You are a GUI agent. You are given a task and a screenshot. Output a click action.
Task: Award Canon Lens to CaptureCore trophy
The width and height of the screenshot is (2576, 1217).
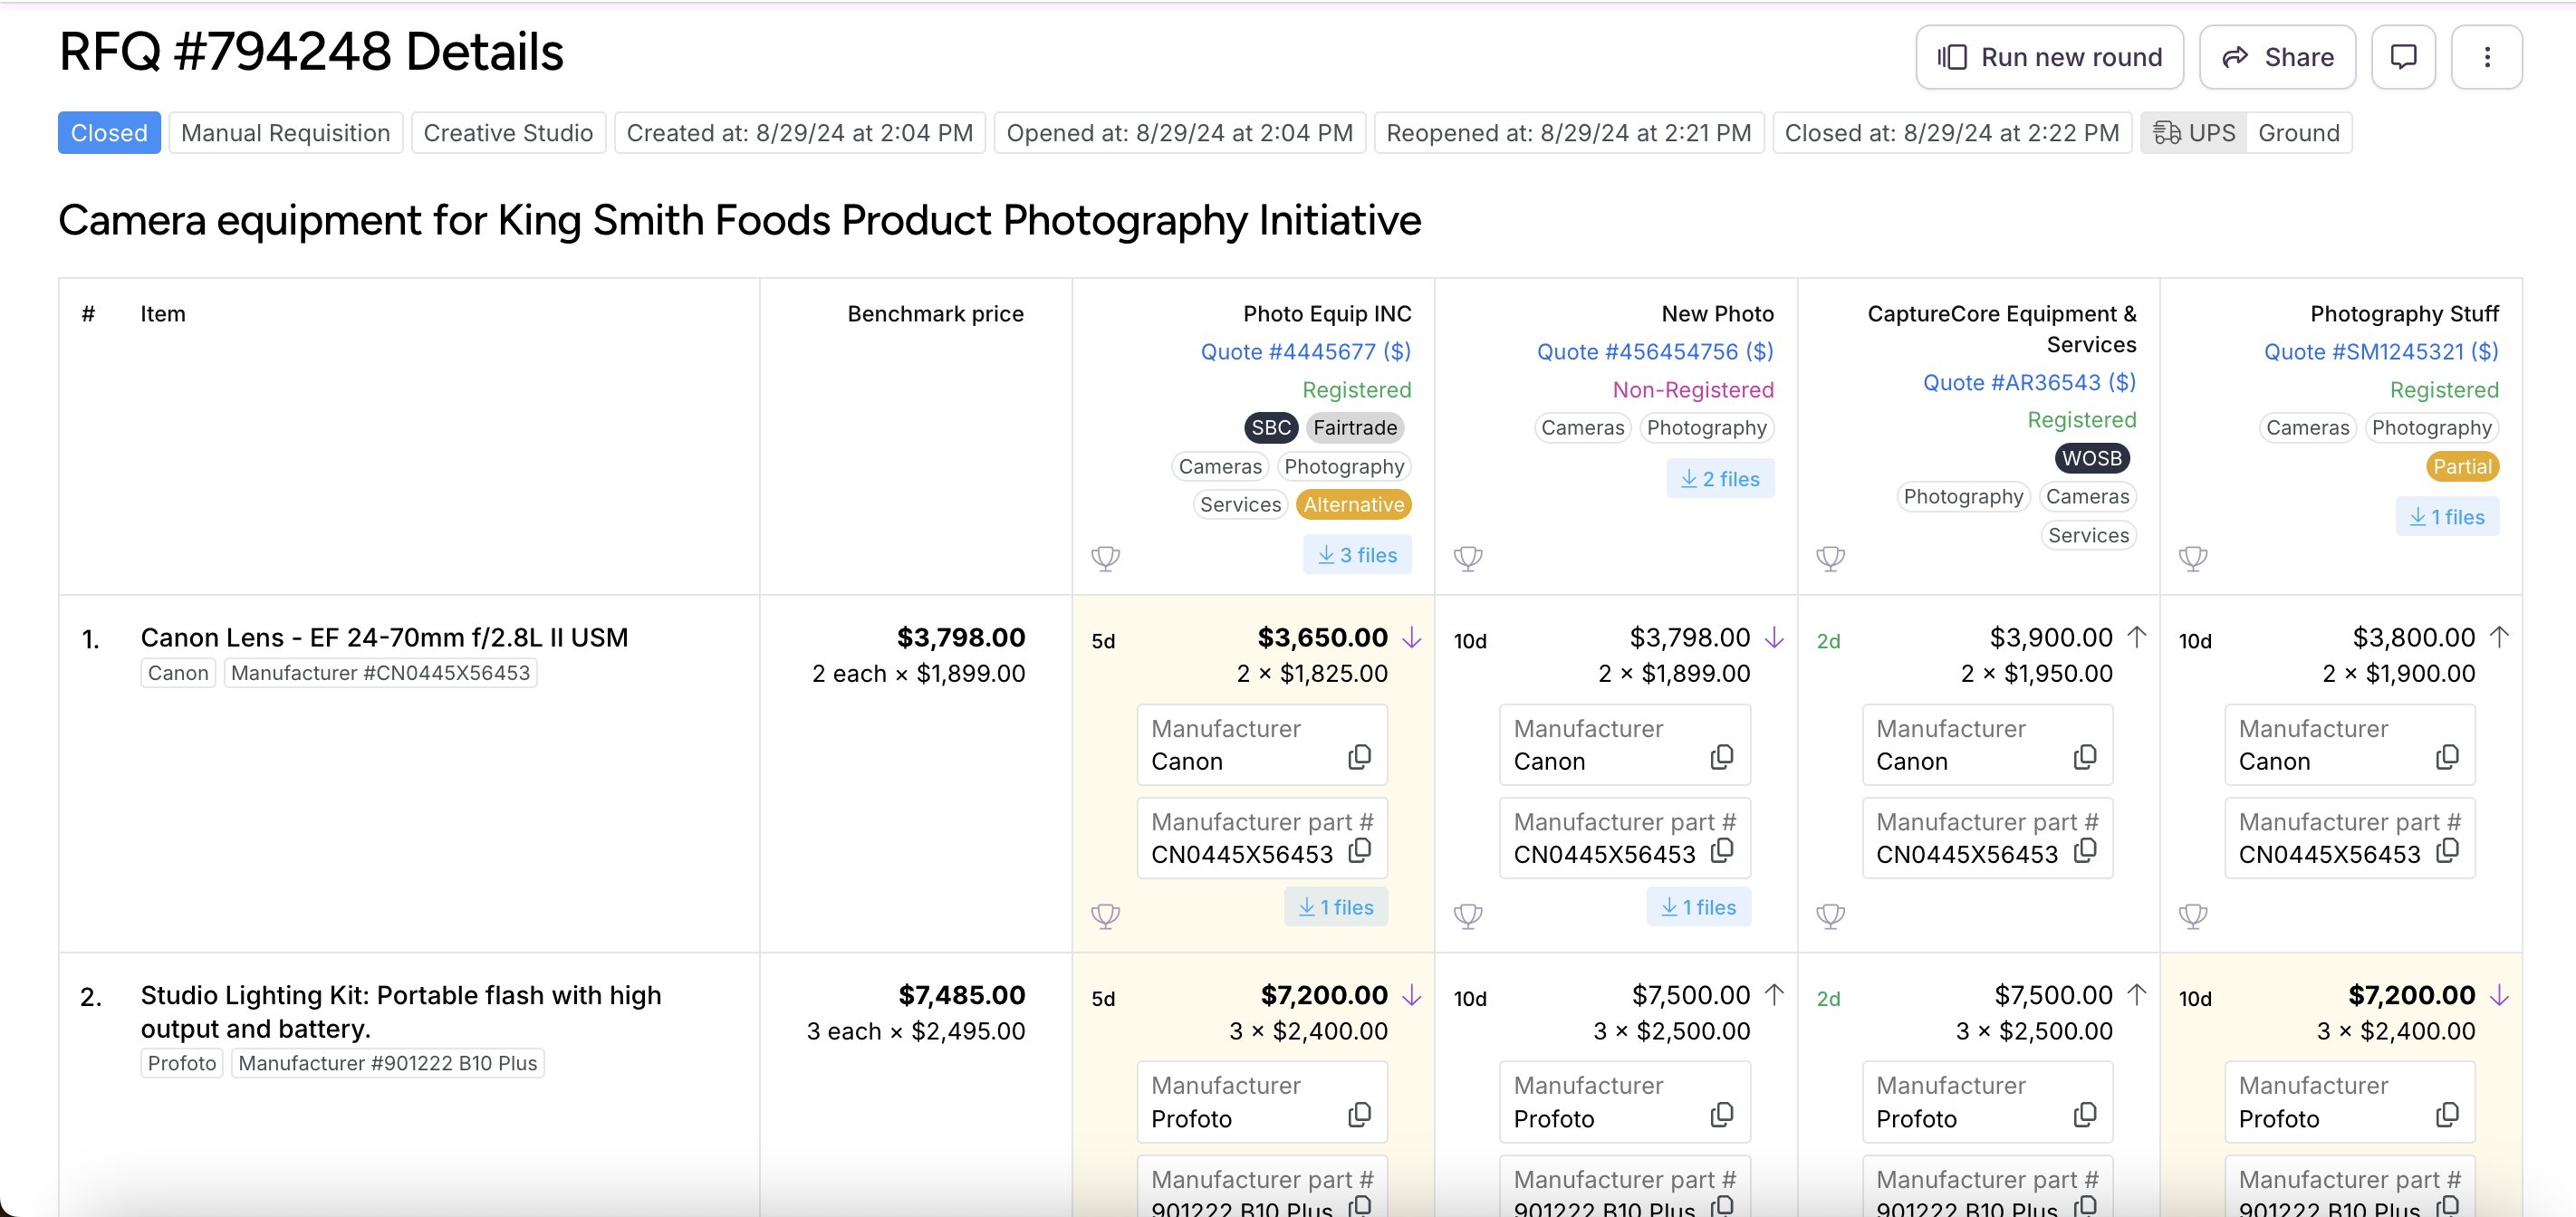coord(1830,915)
